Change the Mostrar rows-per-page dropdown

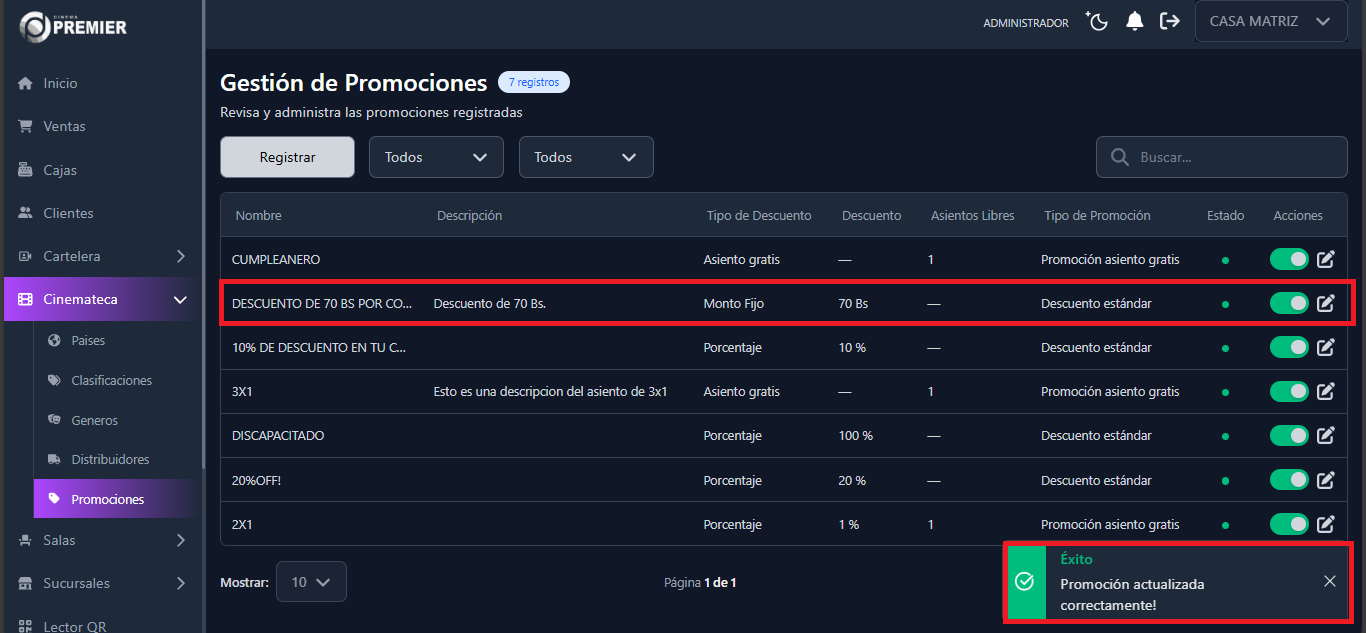pyautogui.click(x=311, y=582)
